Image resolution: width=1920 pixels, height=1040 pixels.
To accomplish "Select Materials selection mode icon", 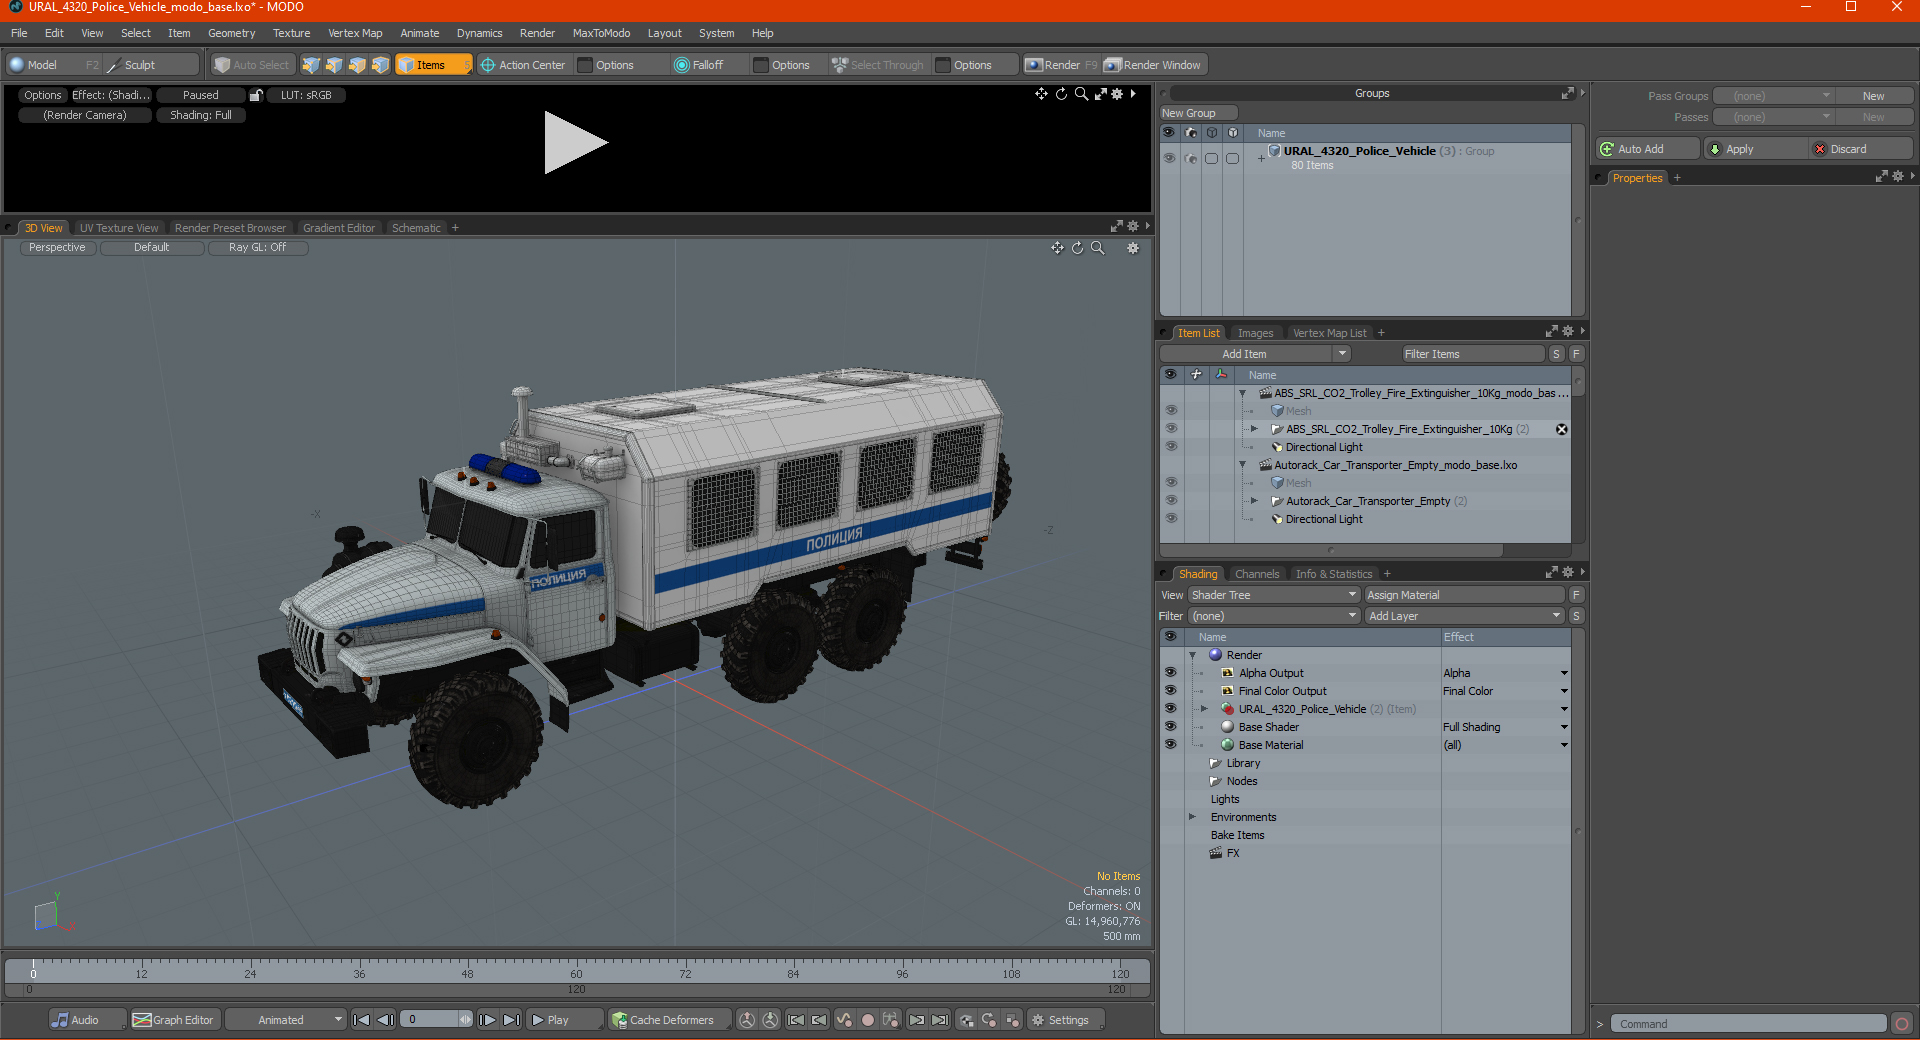I will 380,65.
